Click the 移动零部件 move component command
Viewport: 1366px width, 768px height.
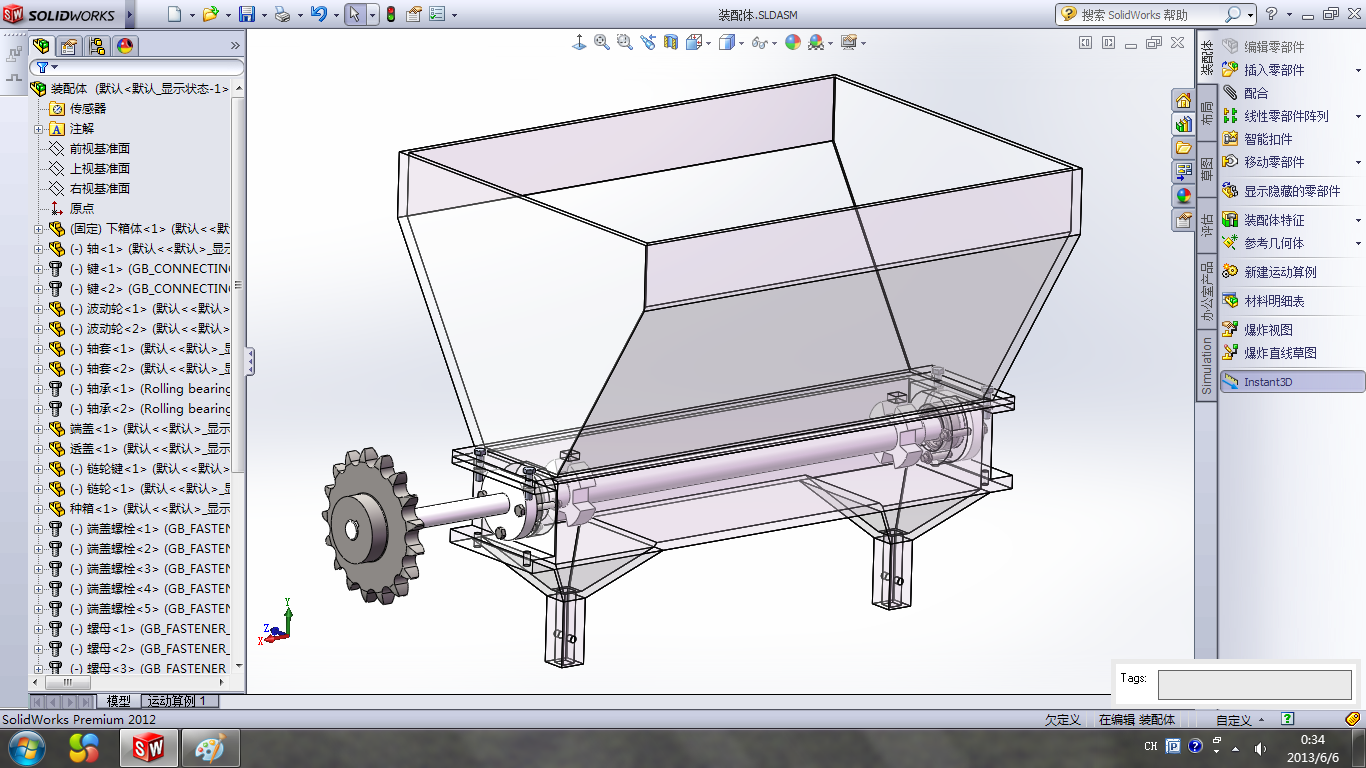[x=1274, y=162]
